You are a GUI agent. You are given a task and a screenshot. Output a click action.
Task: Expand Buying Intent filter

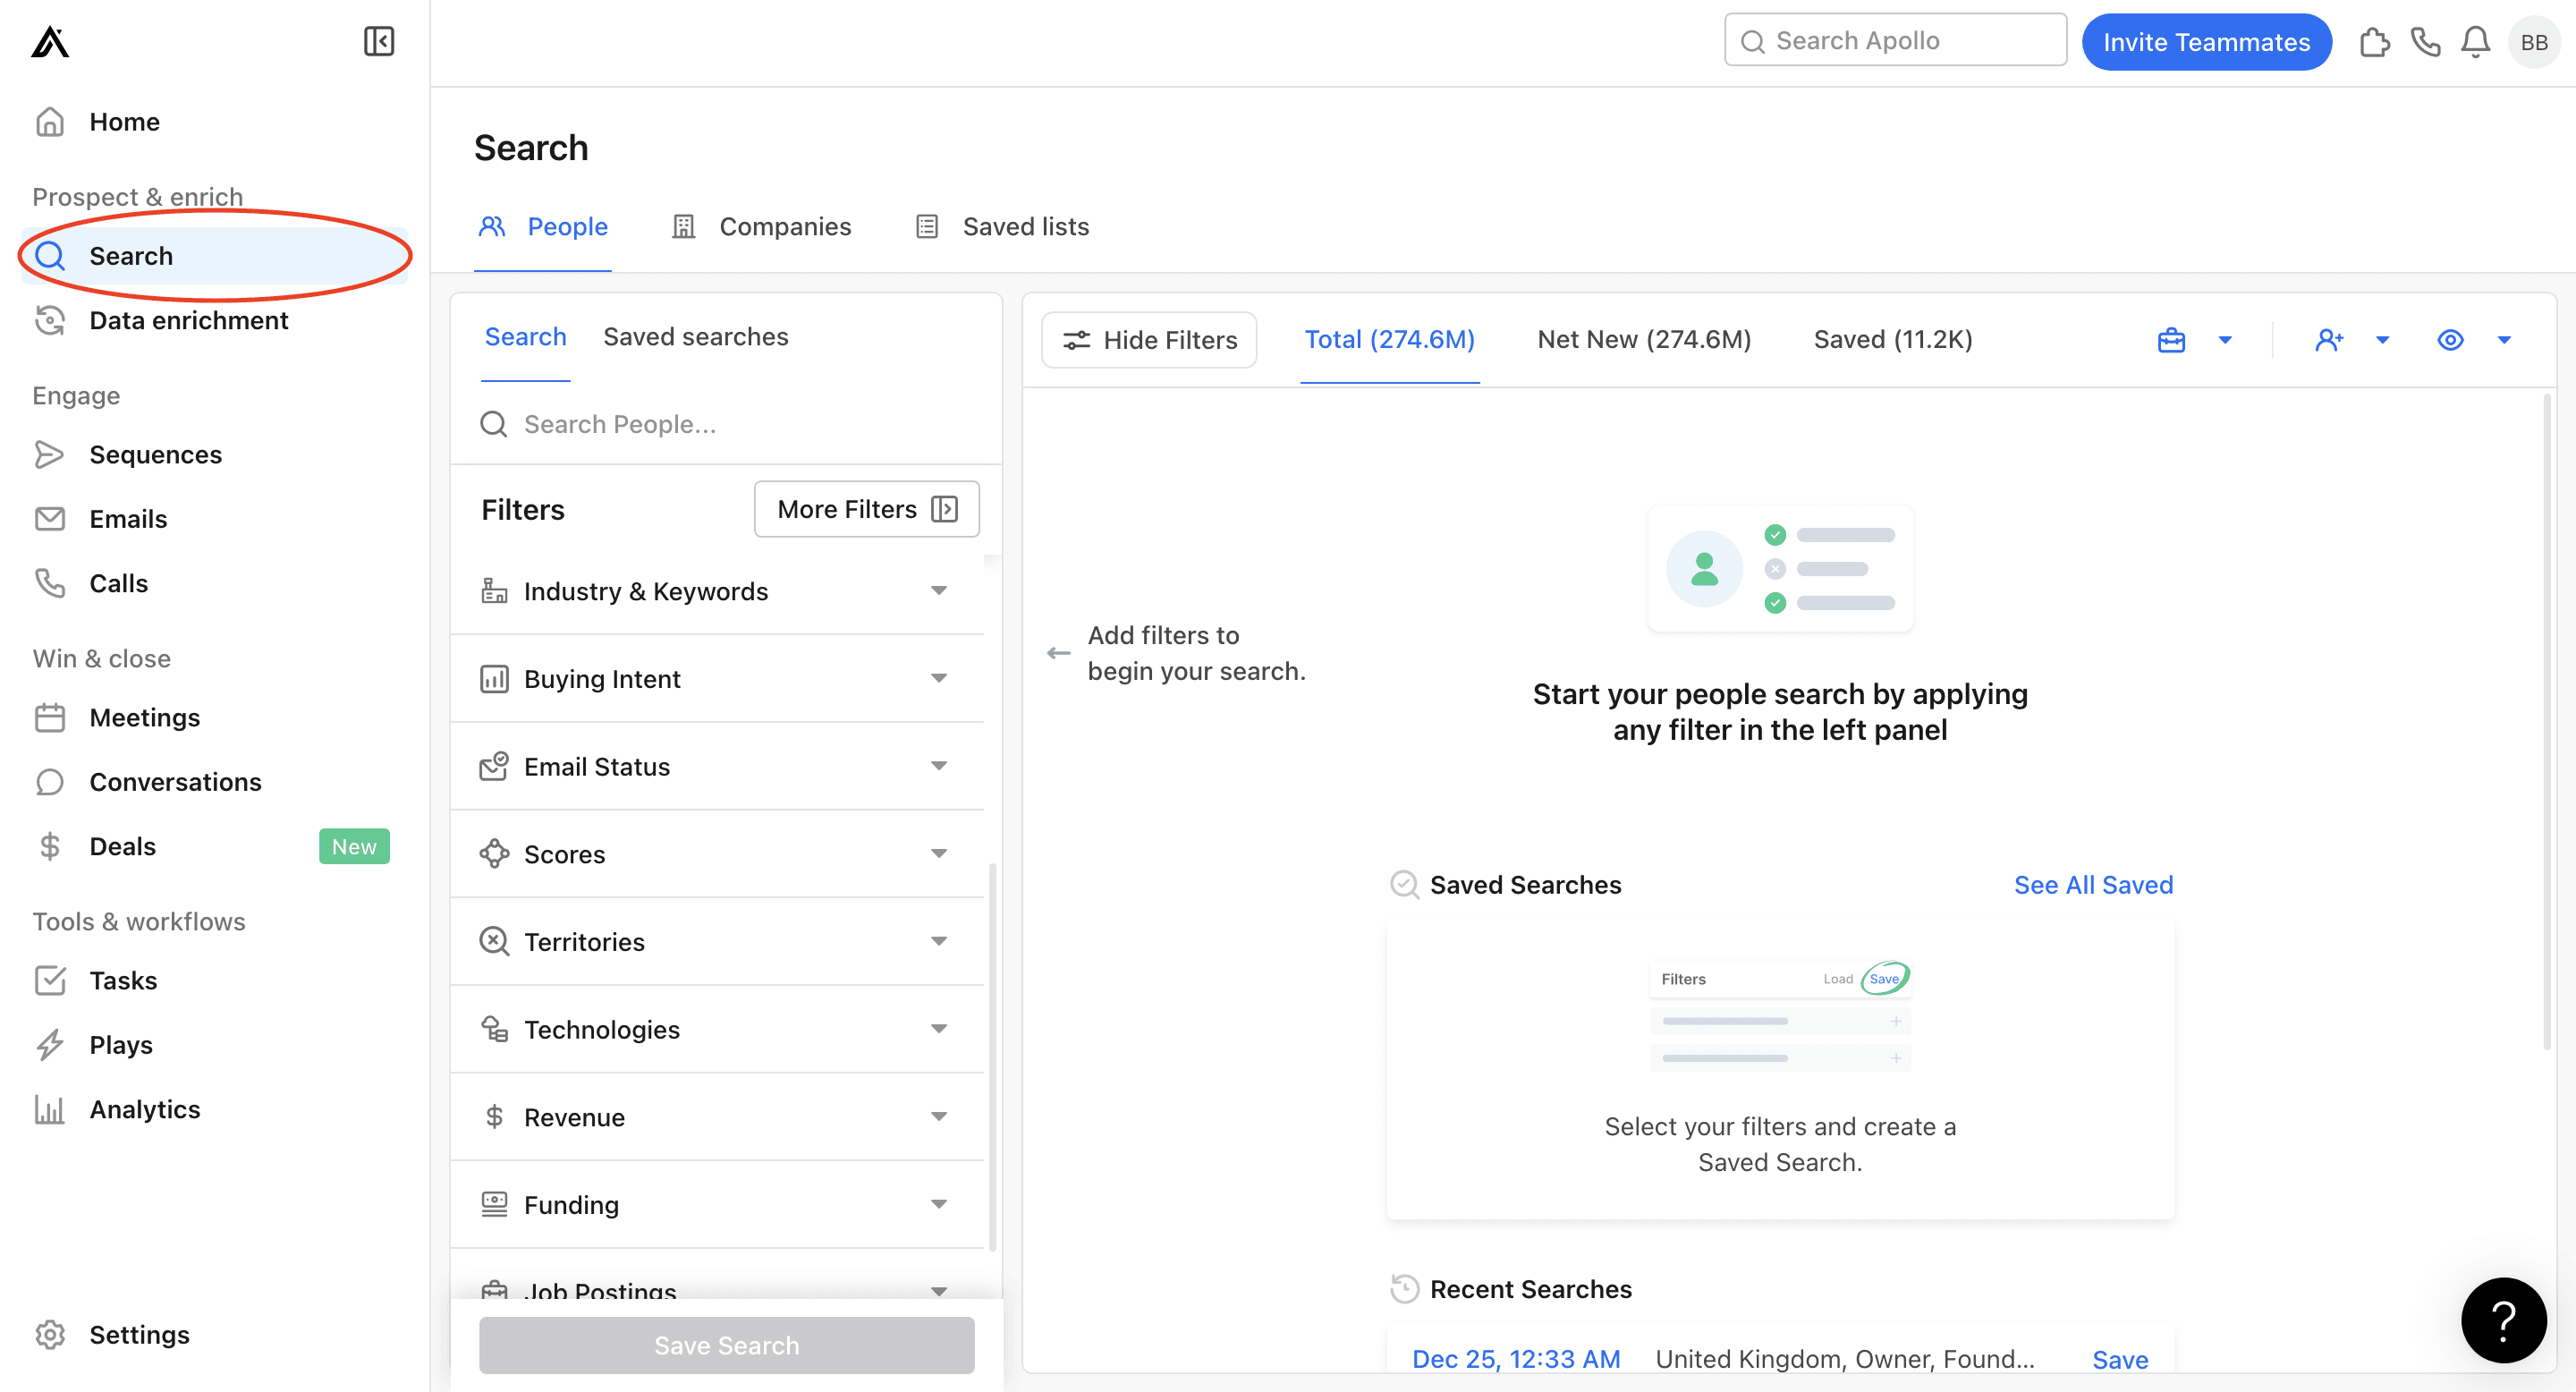[x=717, y=678]
